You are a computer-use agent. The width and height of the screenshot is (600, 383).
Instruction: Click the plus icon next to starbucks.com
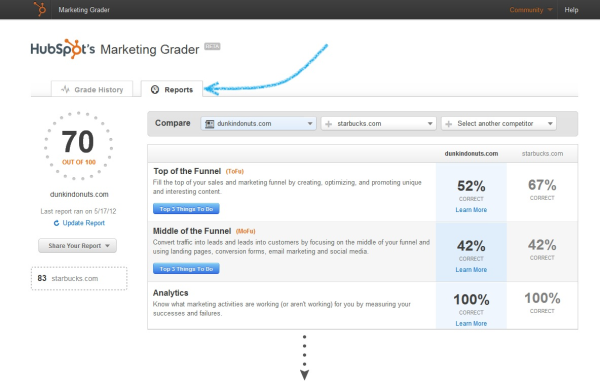pos(328,124)
